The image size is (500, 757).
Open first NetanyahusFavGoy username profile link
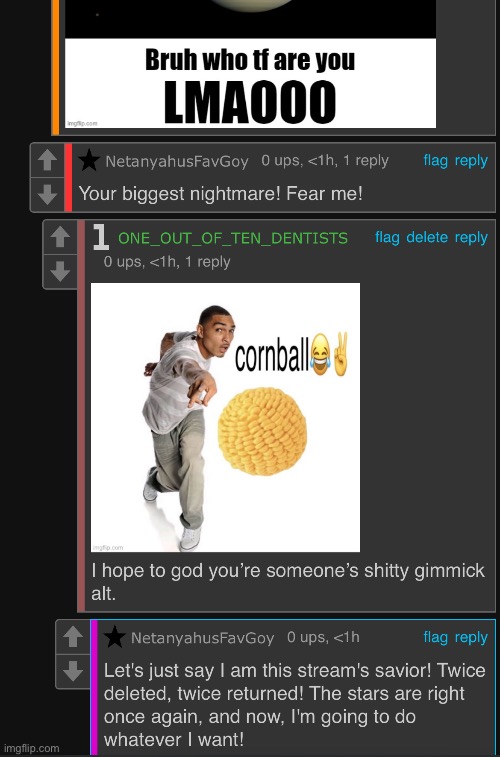point(177,161)
